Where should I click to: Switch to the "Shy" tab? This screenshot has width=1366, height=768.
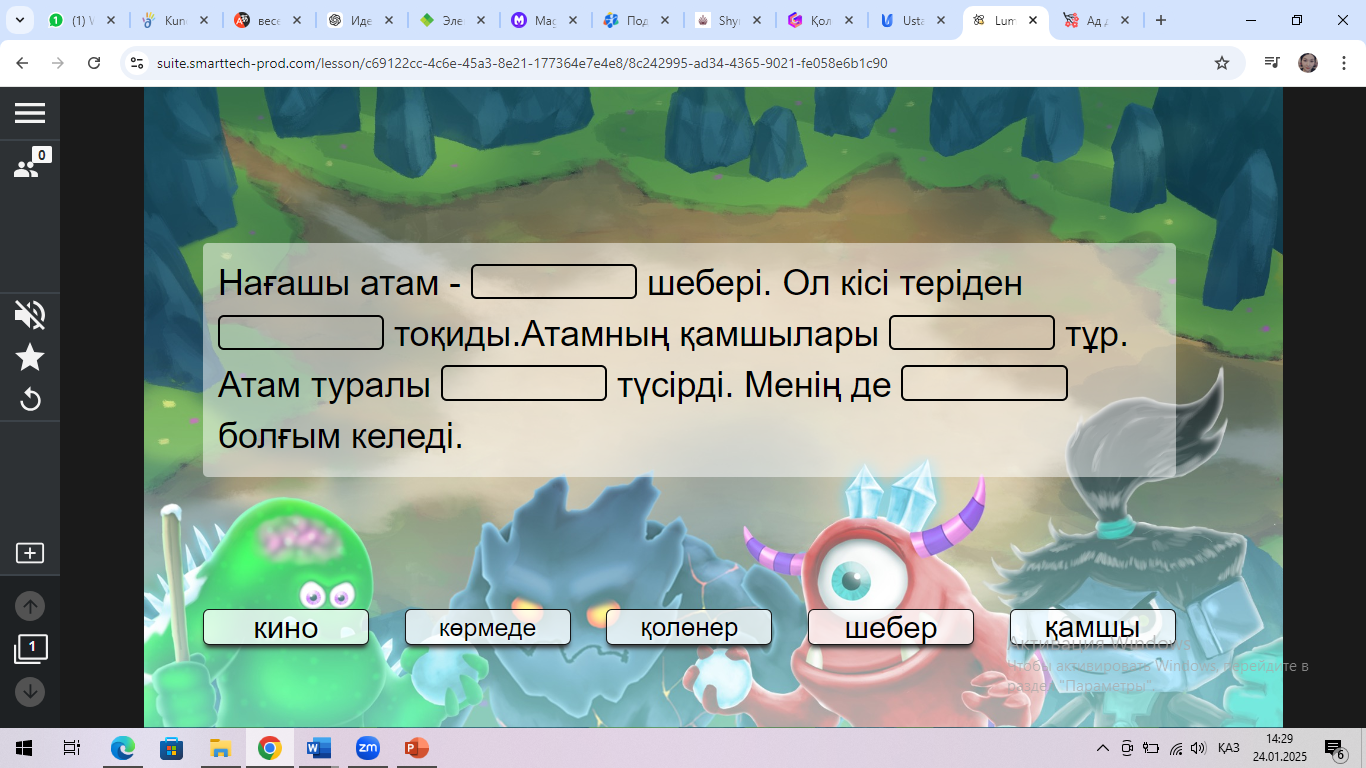point(728,20)
